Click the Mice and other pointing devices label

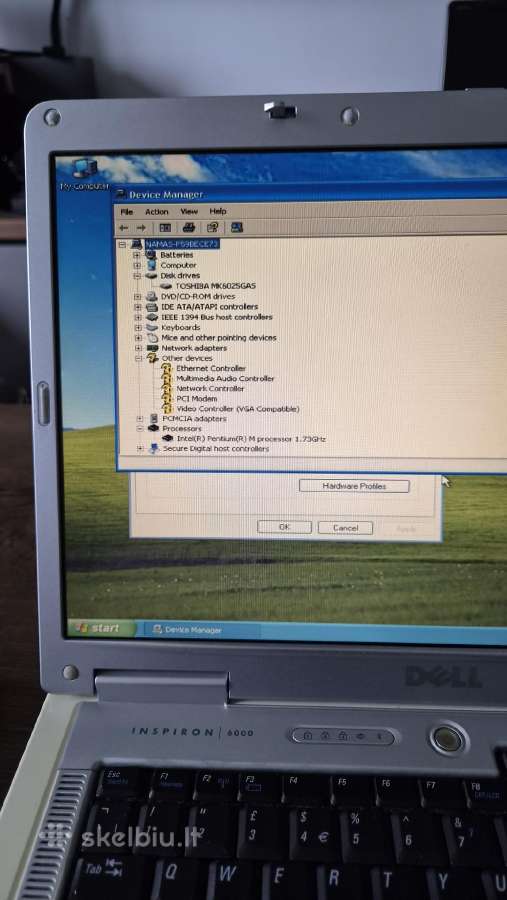(219, 338)
